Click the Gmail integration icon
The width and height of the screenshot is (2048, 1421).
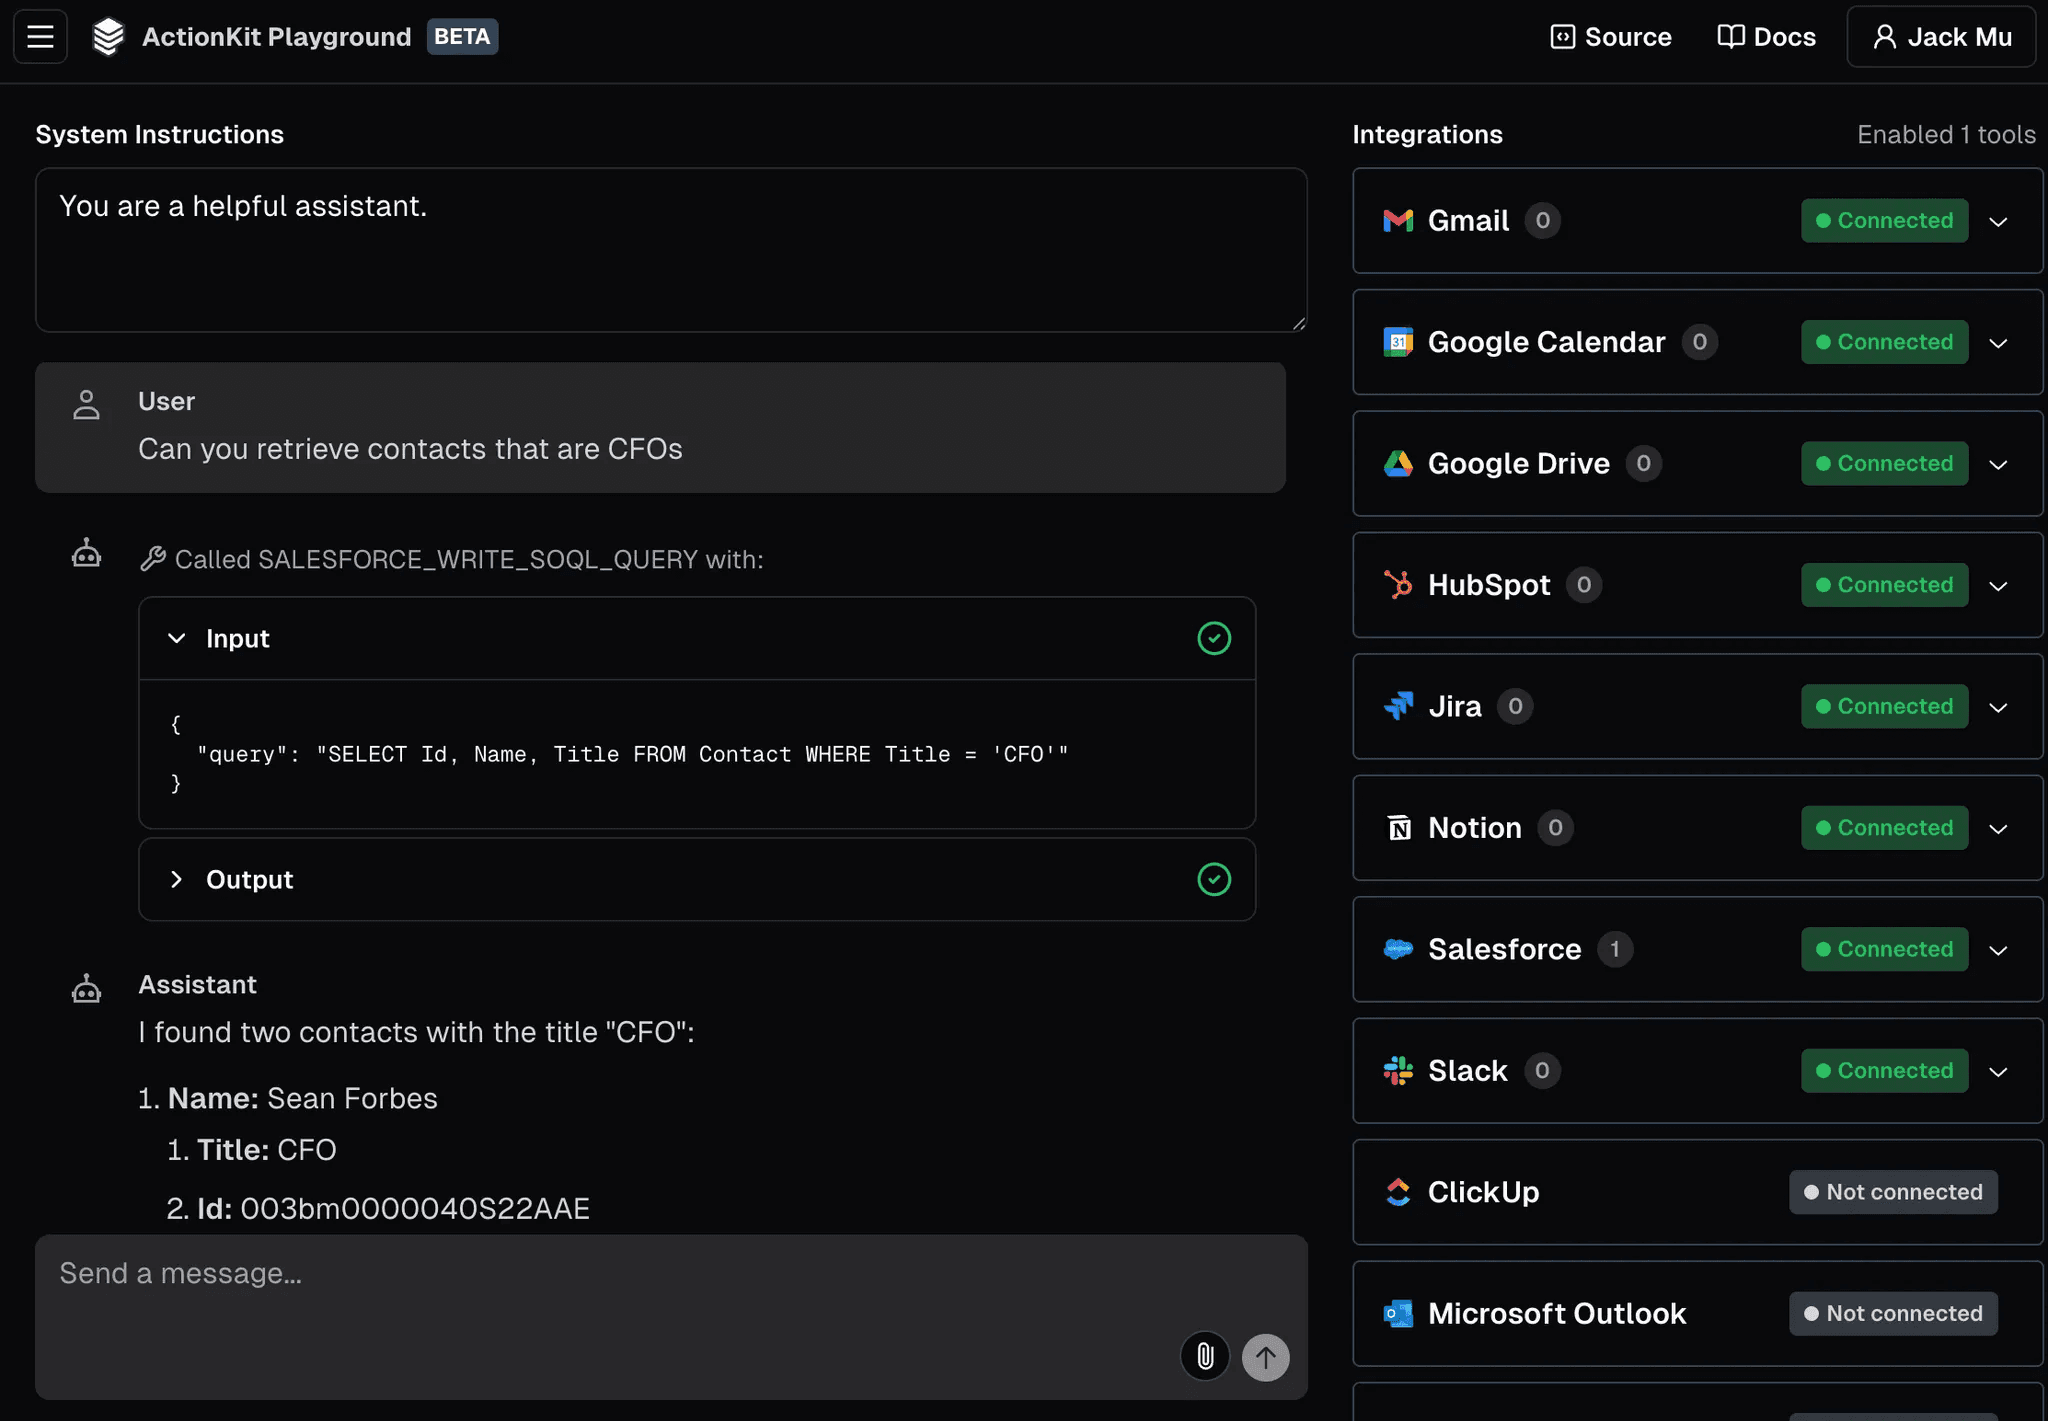point(1398,221)
